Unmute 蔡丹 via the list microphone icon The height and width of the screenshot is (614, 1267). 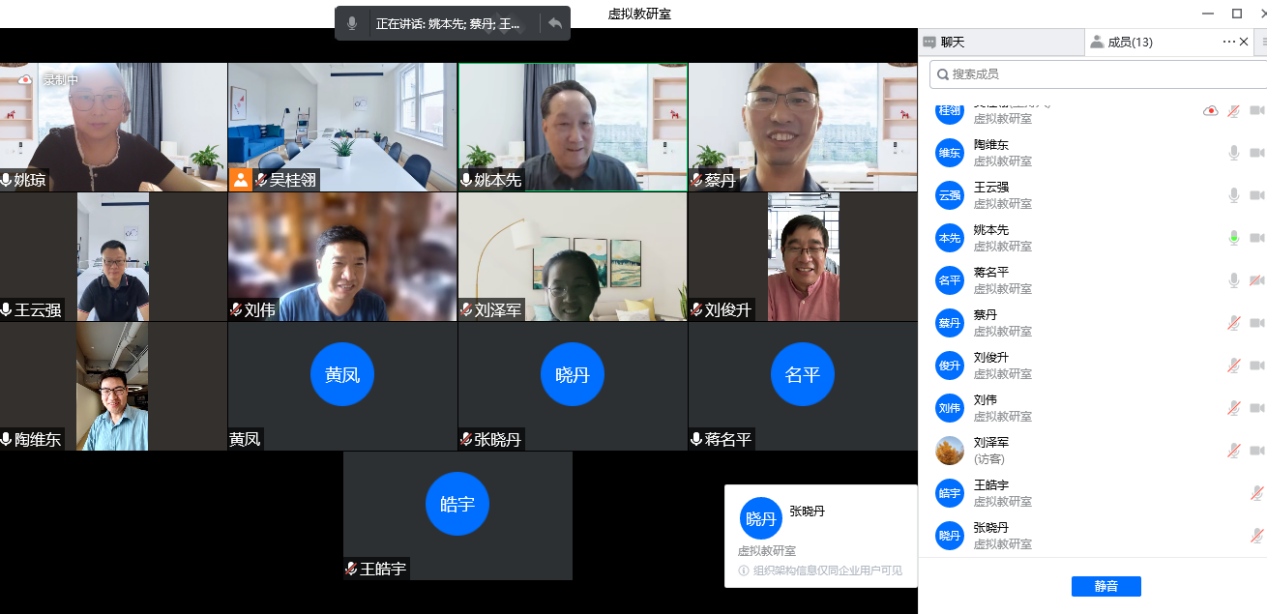(x=1234, y=323)
